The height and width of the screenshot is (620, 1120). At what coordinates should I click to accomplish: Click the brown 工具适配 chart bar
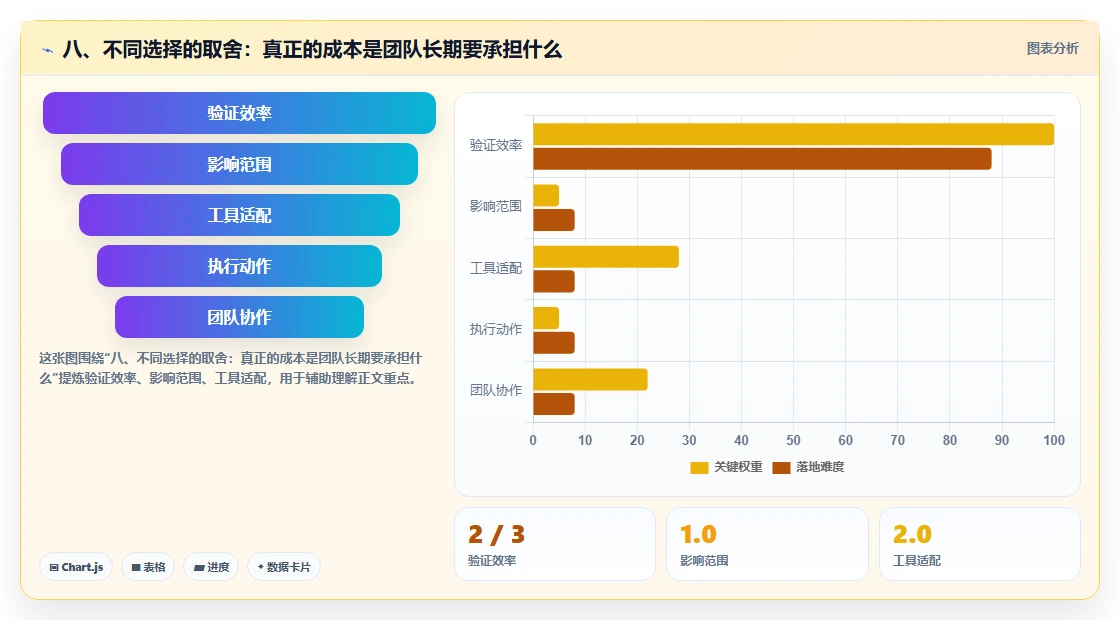pyautogui.click(x=554, y=281)
